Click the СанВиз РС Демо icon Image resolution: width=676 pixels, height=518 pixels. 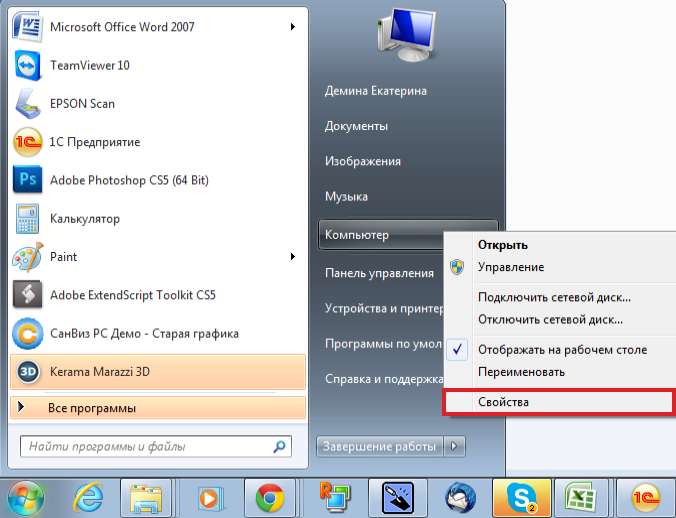pos(28,334)
